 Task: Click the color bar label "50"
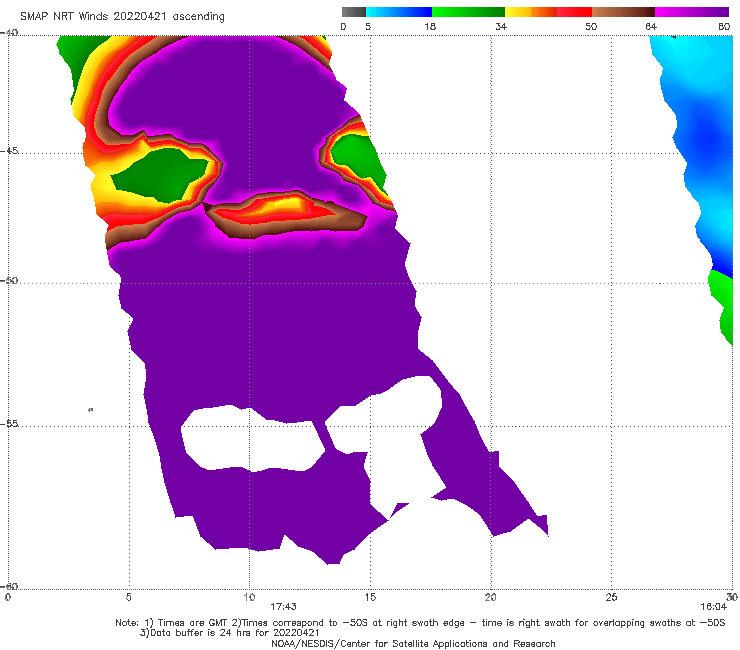pyautogui.click(x=591, y=26)
